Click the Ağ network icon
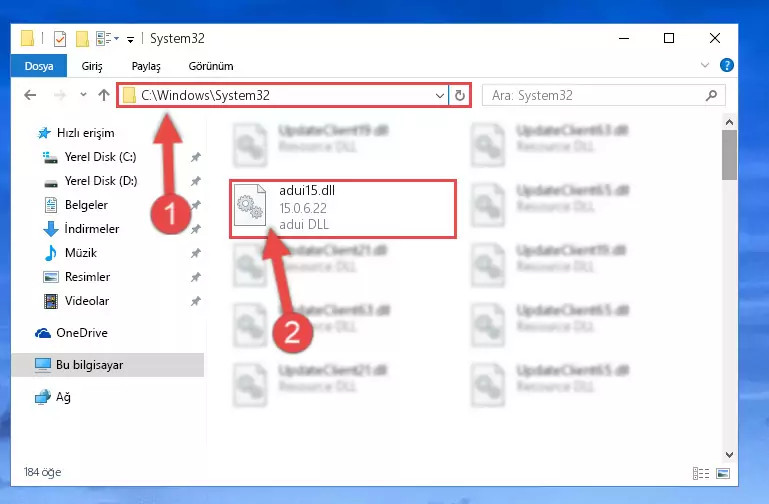769x504 pixels. (x=43, y=397)
